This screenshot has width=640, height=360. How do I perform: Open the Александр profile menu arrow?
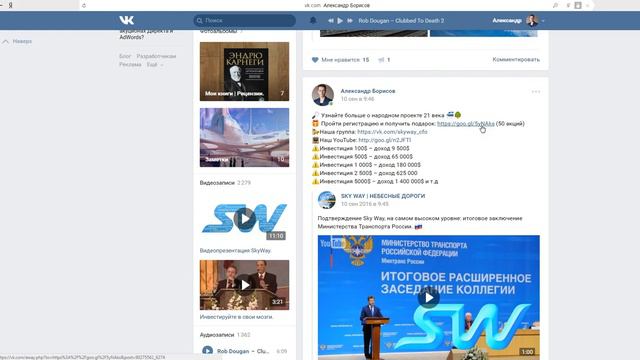click(x=543, y=20)
